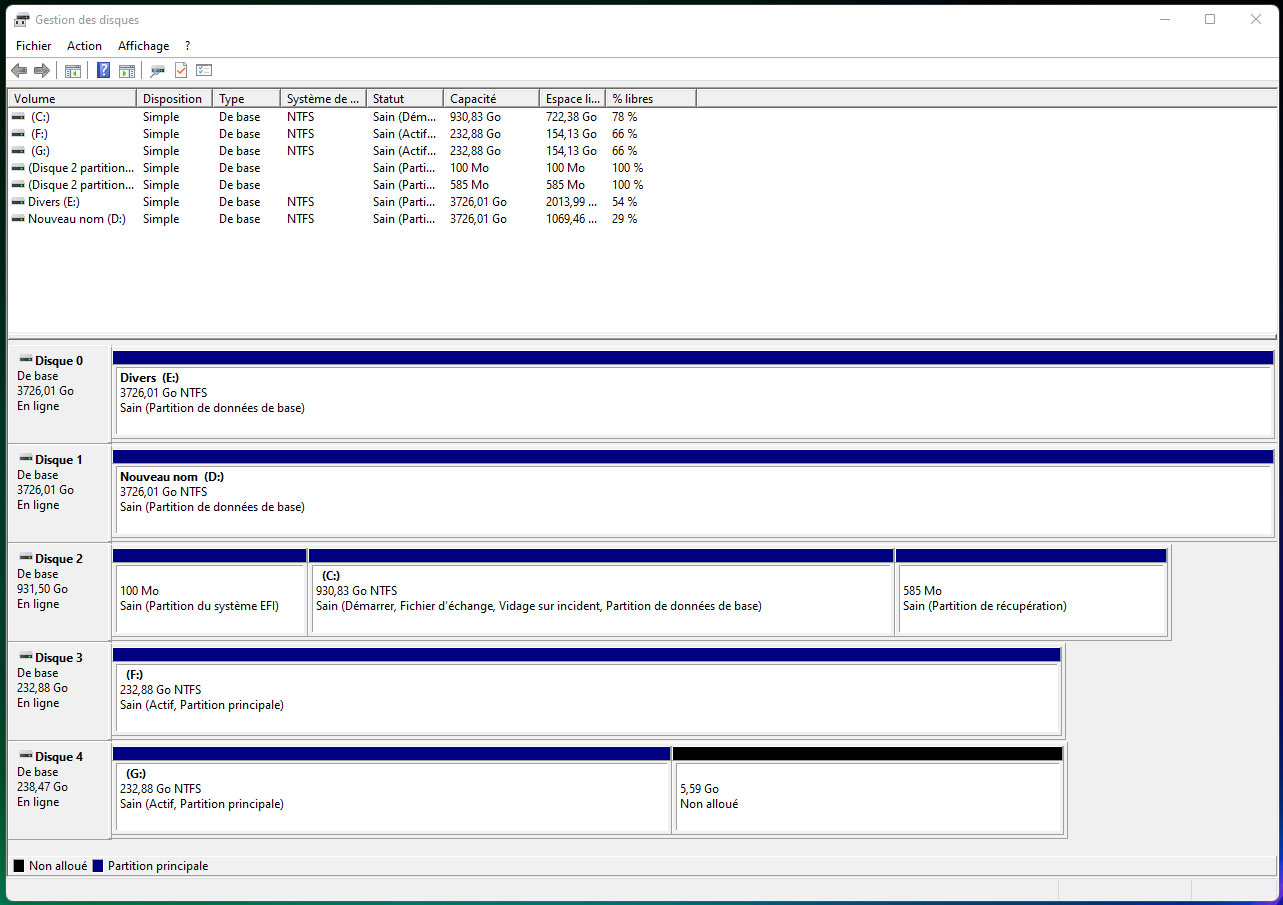Select the 585 Mo recovery partition block
This screenshot has width=1283, height=905.
(1032, 592)
